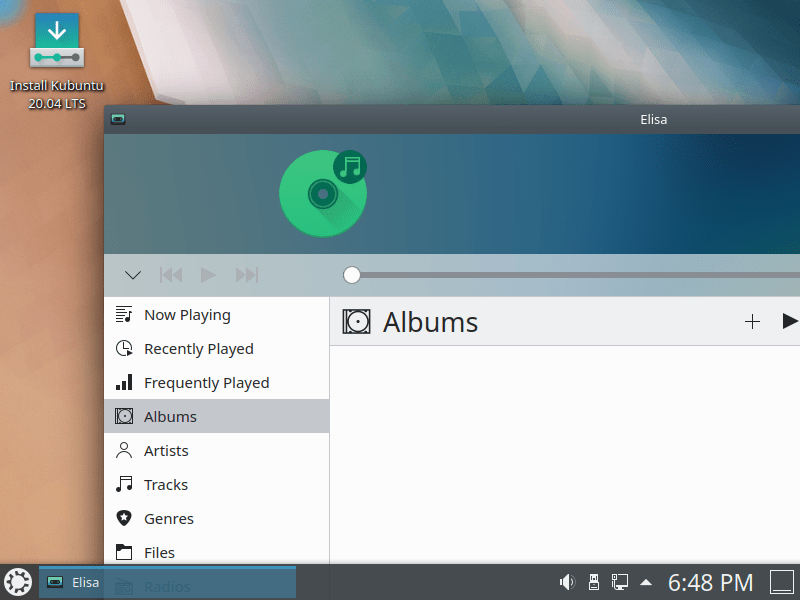Skip to the previous track
The height and width of the screenshot is (600, 800).
(x=171, y=275)
